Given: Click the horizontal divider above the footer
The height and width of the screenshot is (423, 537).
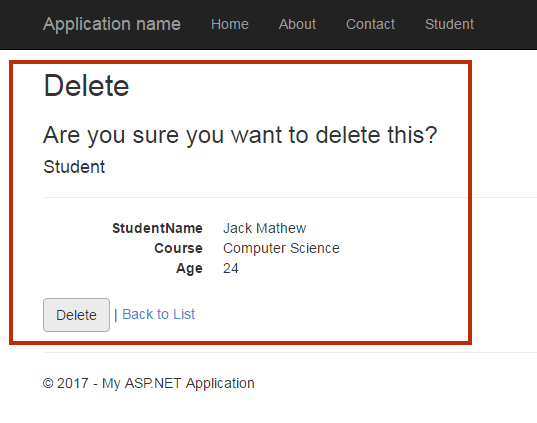Looking at the screenshot, I should coord(290,352).
